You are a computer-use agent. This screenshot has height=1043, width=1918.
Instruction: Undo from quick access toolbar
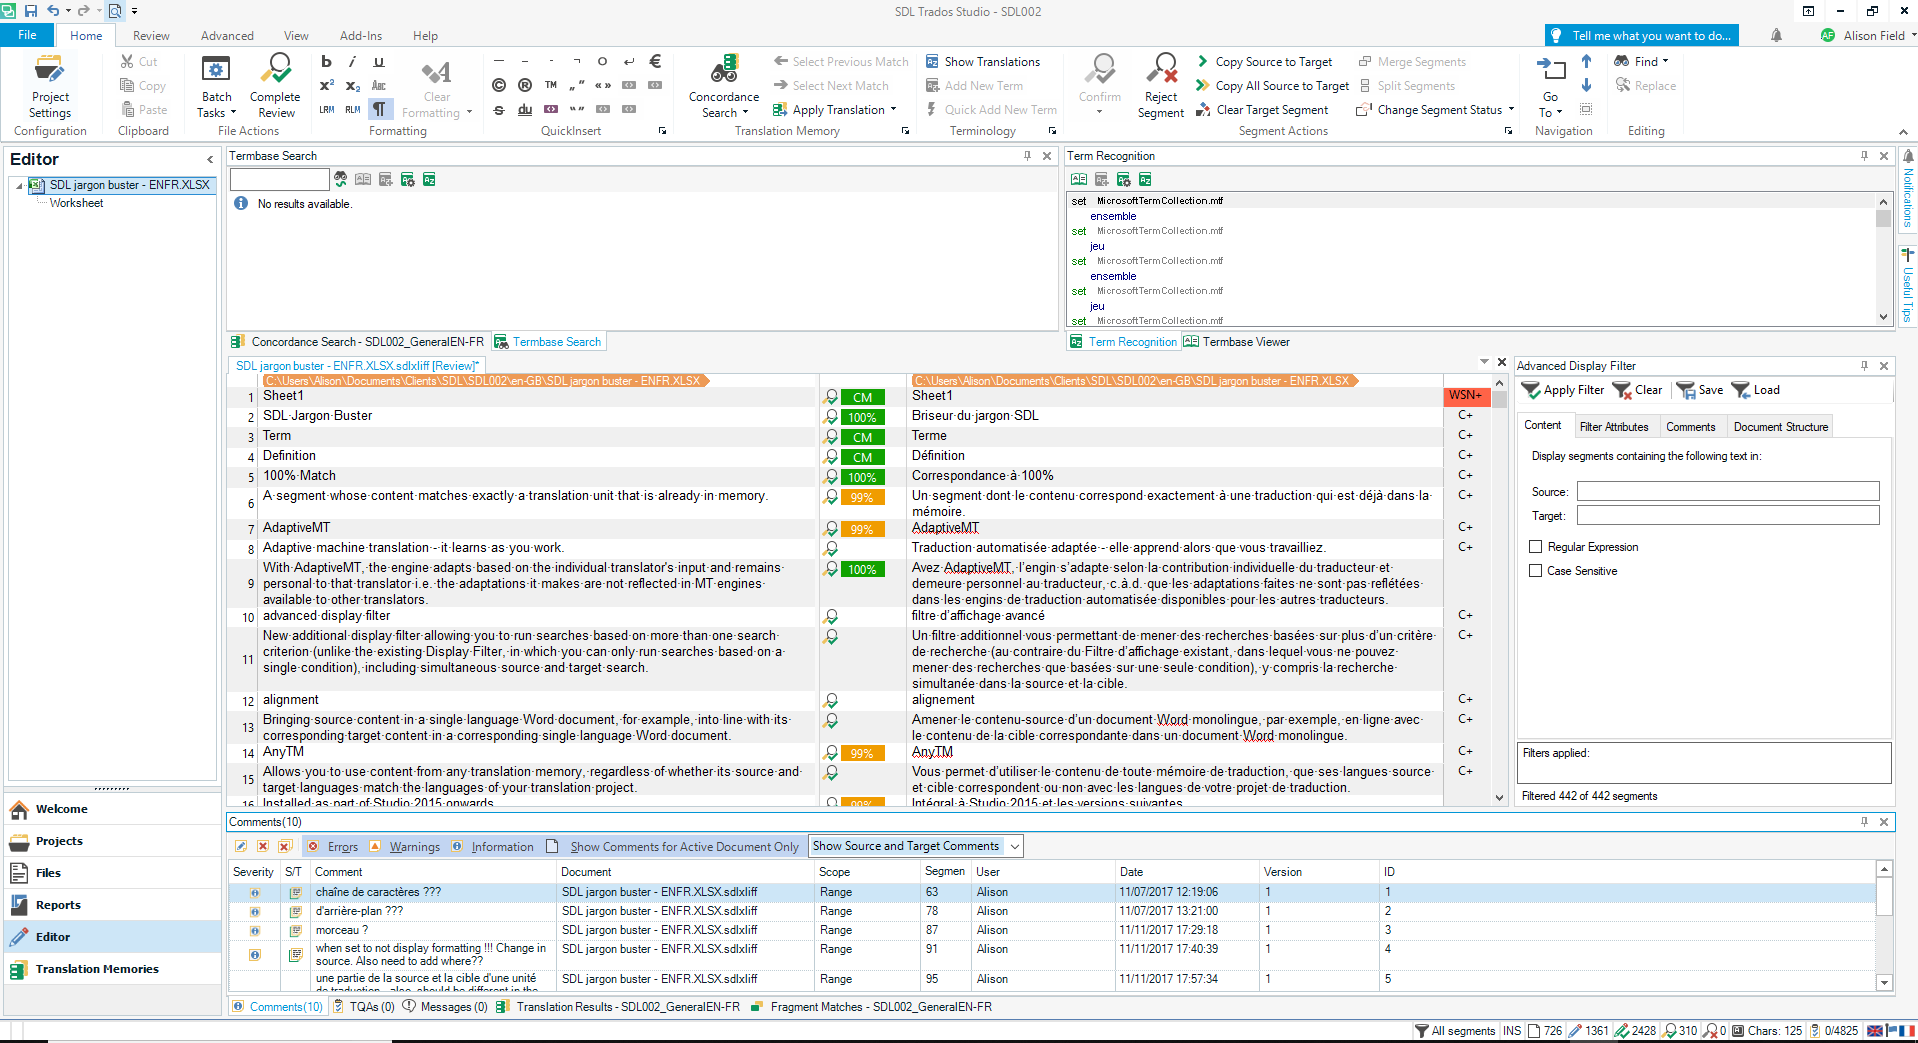pos(53,11)
